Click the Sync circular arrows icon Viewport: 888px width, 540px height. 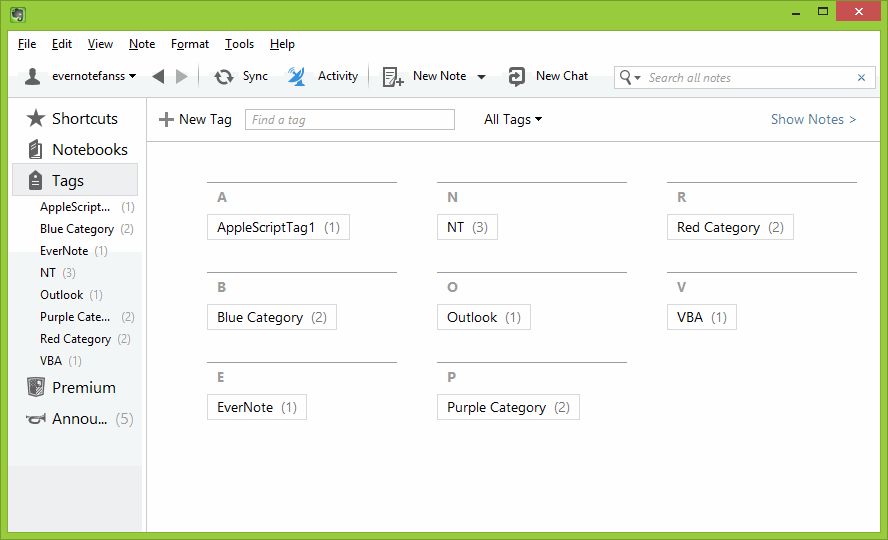(224, 76)
